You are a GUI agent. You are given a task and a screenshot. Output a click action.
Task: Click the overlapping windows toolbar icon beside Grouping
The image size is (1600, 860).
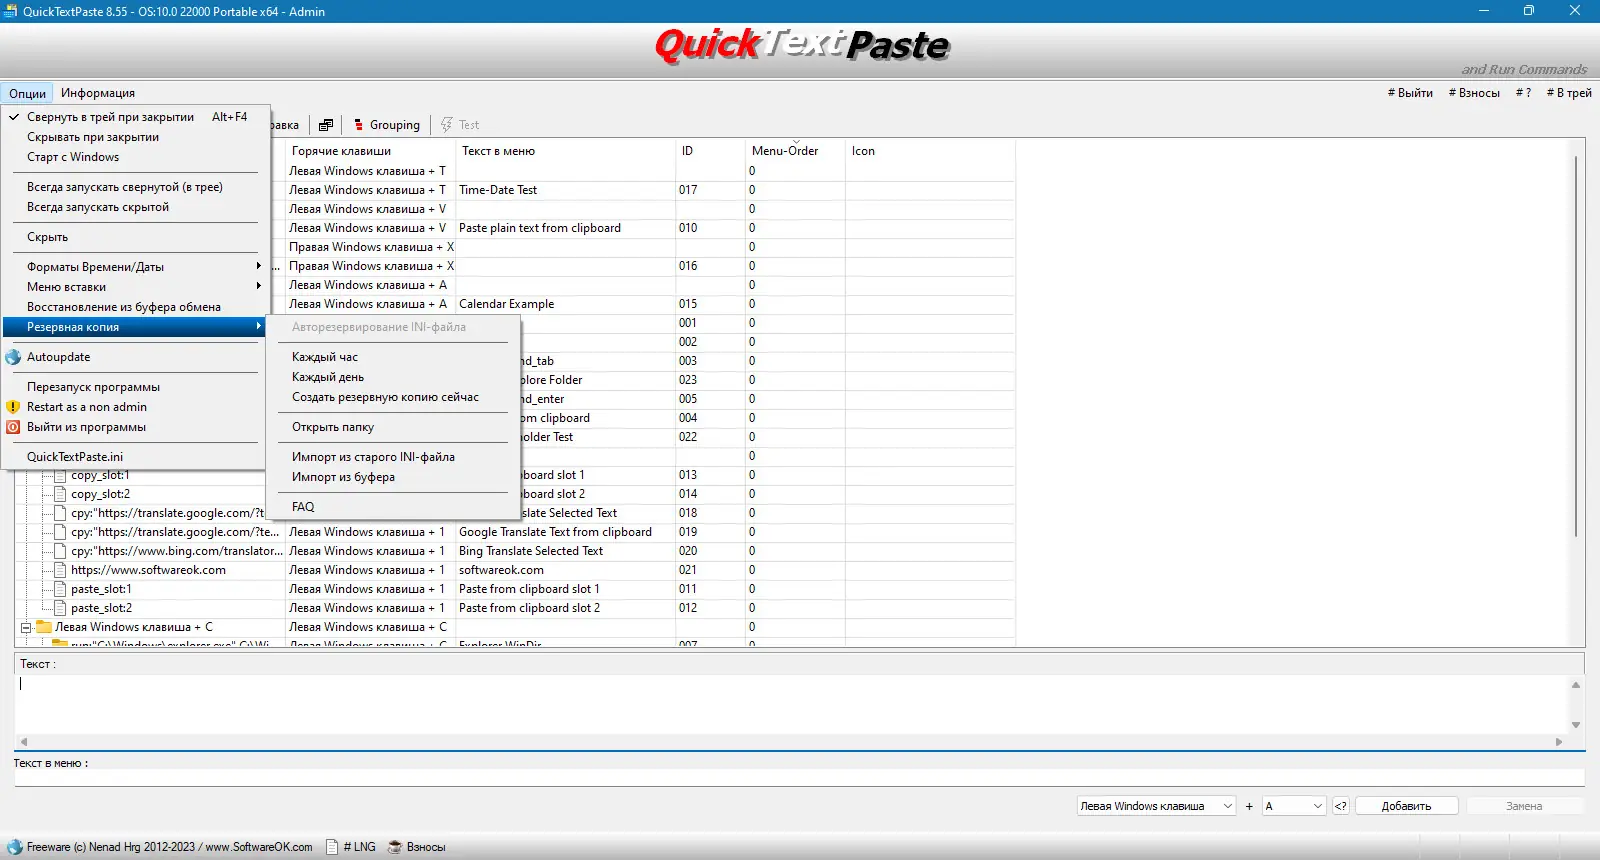click(326, 125)
